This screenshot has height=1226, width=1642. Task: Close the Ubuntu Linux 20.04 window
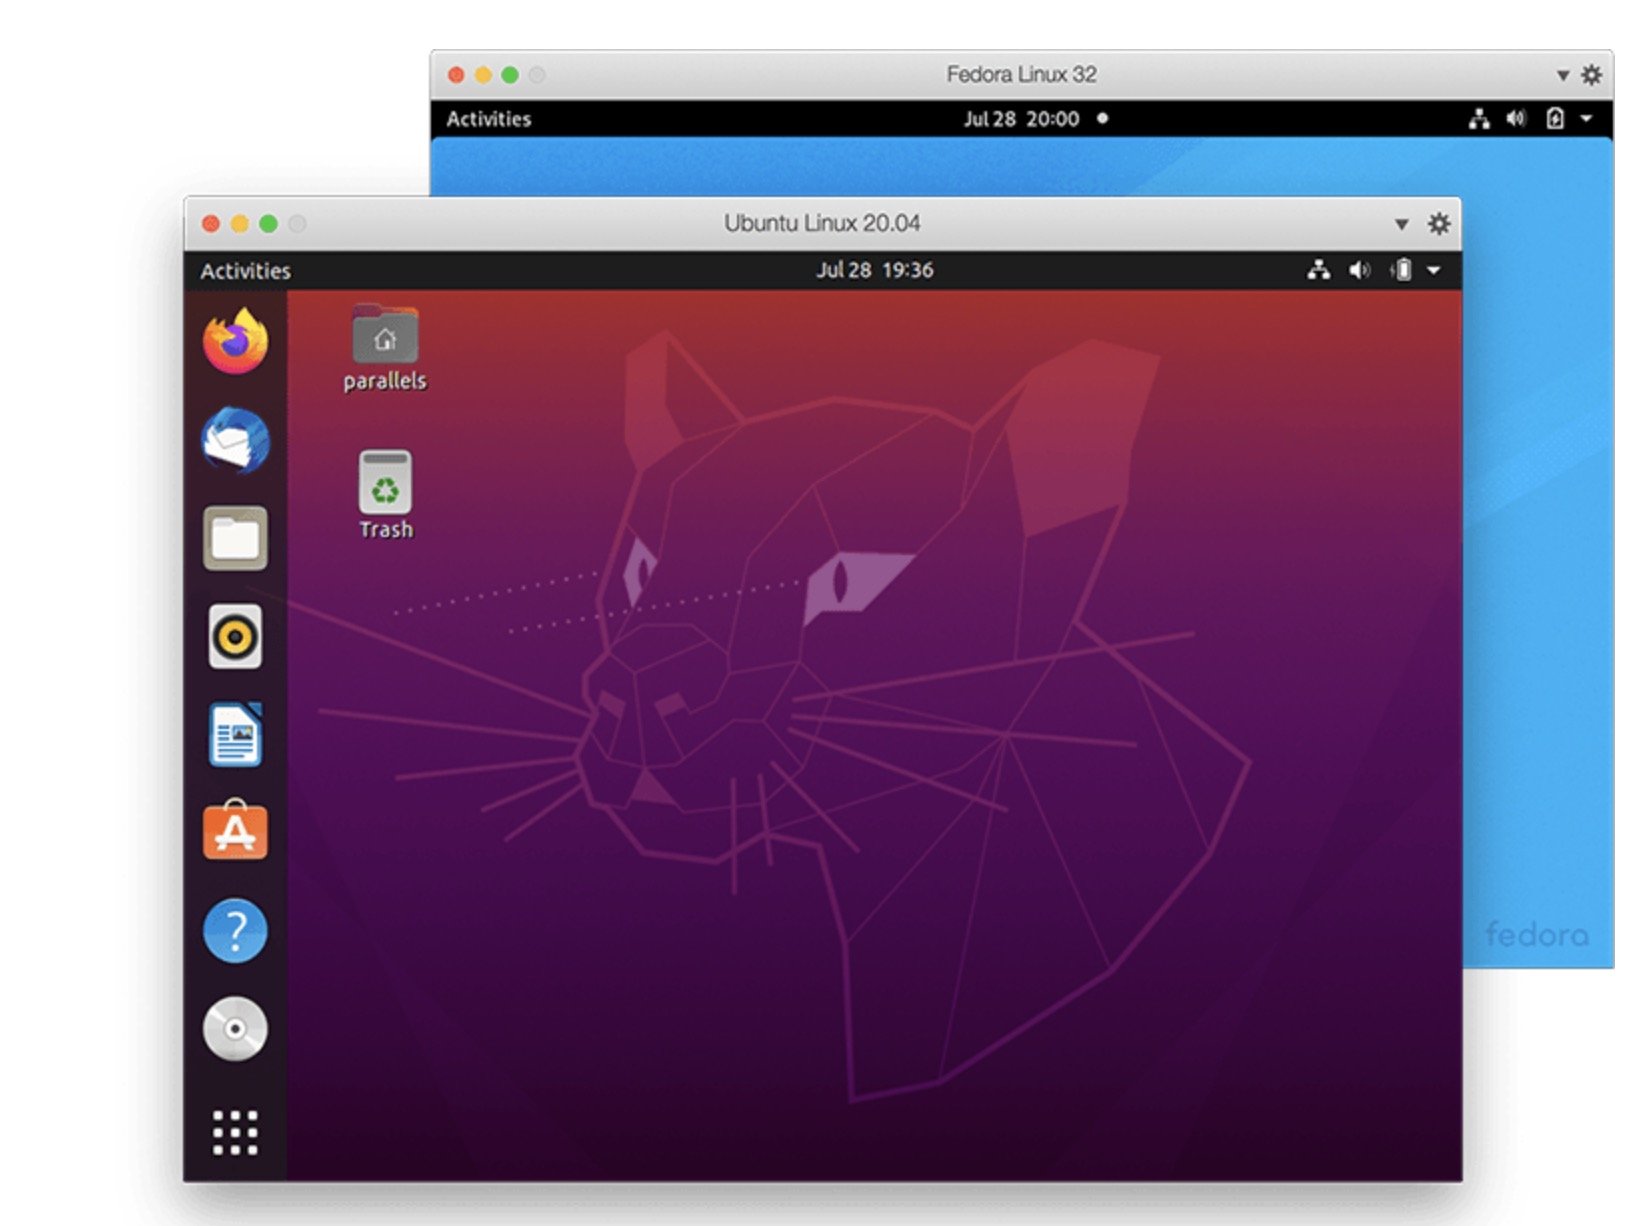[211, 223]
